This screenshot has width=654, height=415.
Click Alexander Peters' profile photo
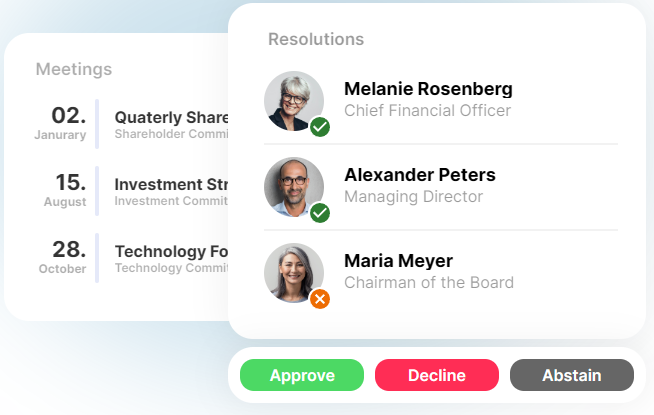click(x=294, y=187)
